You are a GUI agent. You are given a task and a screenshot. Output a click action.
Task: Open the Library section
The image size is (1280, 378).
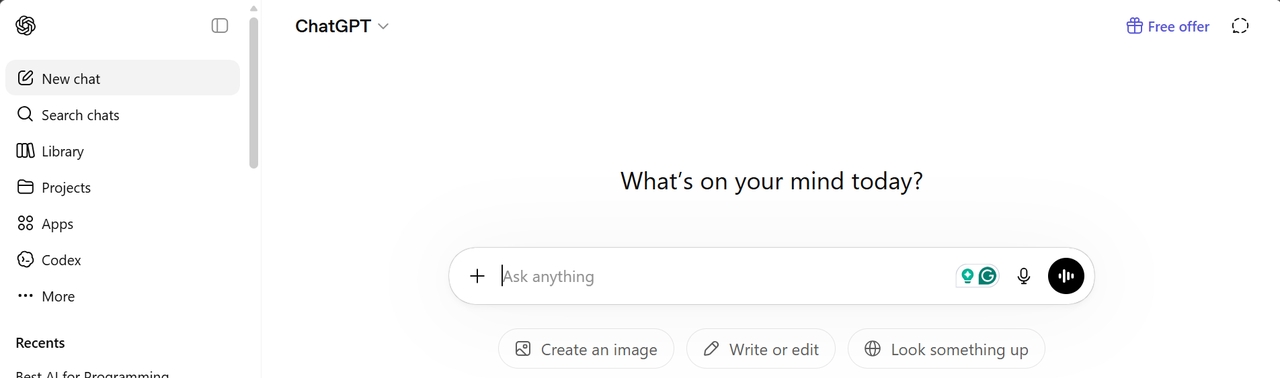point(123,151)
